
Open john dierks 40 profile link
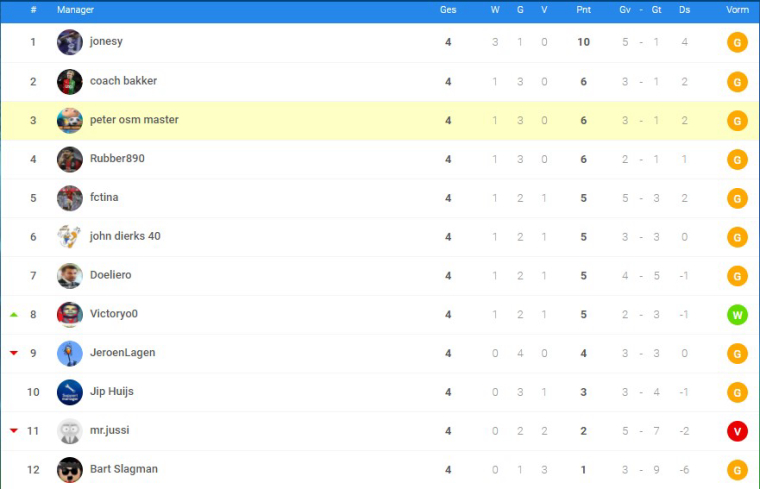pos(125,236)
